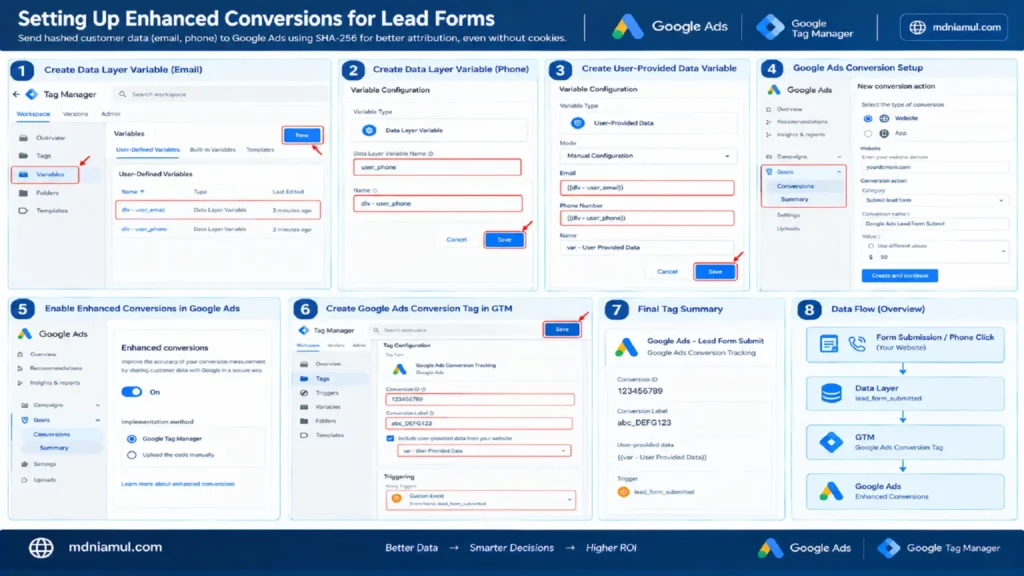Click the Insights & reports icon in step 4 sidebar
1024x576 pixels.
tap(769, 135)
